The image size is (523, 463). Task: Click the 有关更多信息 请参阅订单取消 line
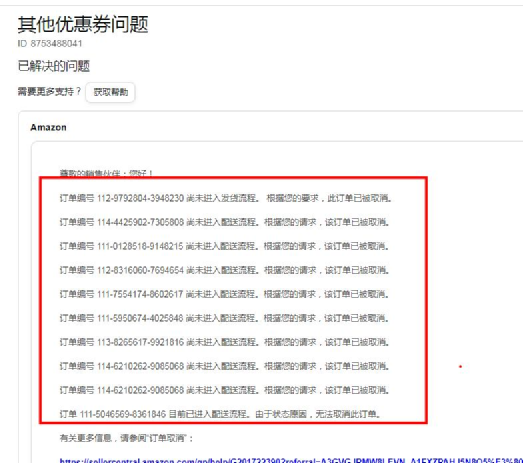126,438
